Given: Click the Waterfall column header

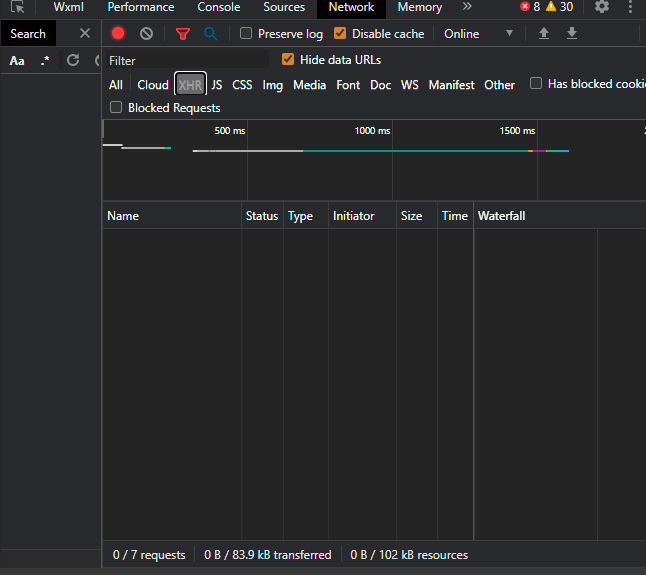Looking at the screenshot, I should (560, 216).
